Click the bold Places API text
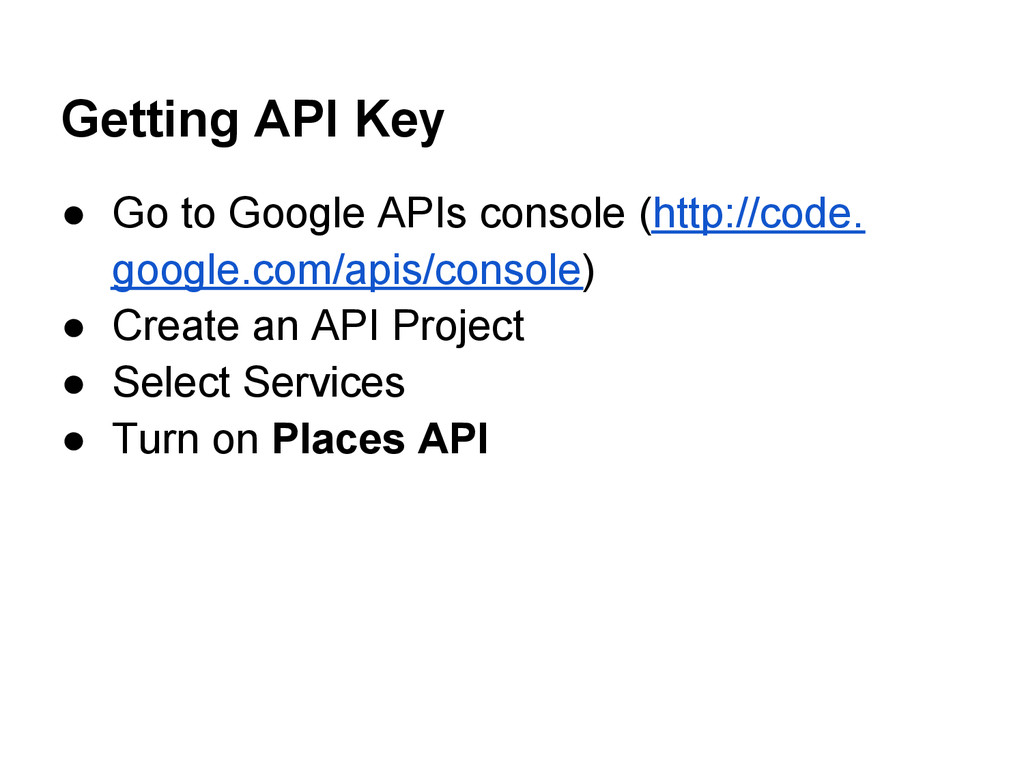 click(x=380, y=438)
